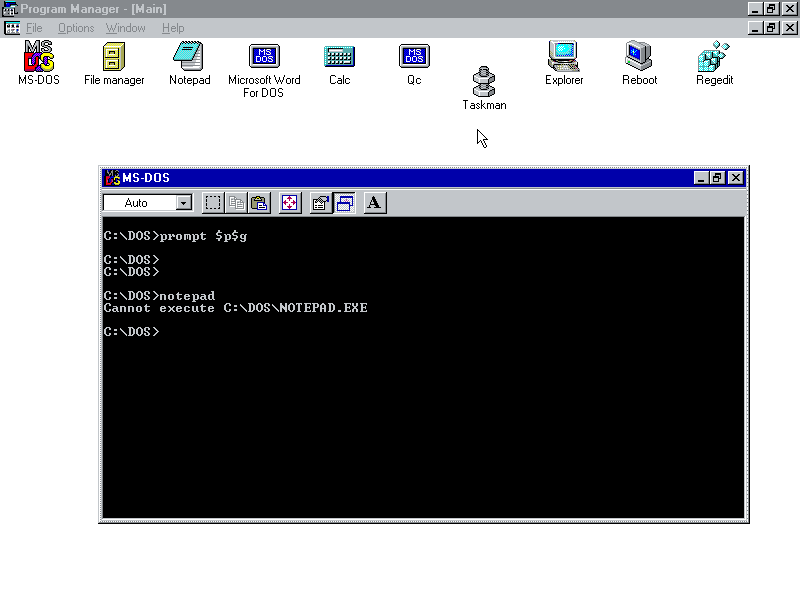
Task: Open the Auto font size dropdown
Action: coord(183,203)
